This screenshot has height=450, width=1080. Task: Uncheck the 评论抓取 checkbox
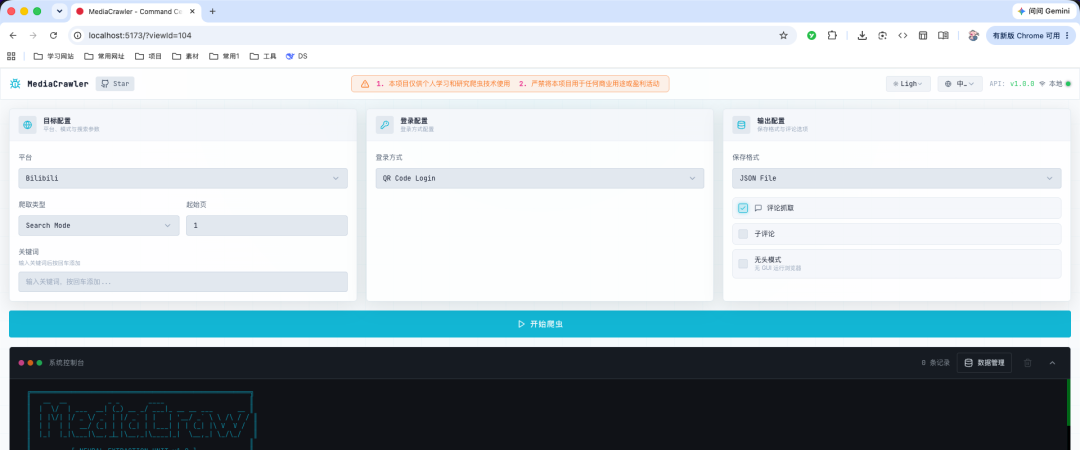tap(742, 207)
